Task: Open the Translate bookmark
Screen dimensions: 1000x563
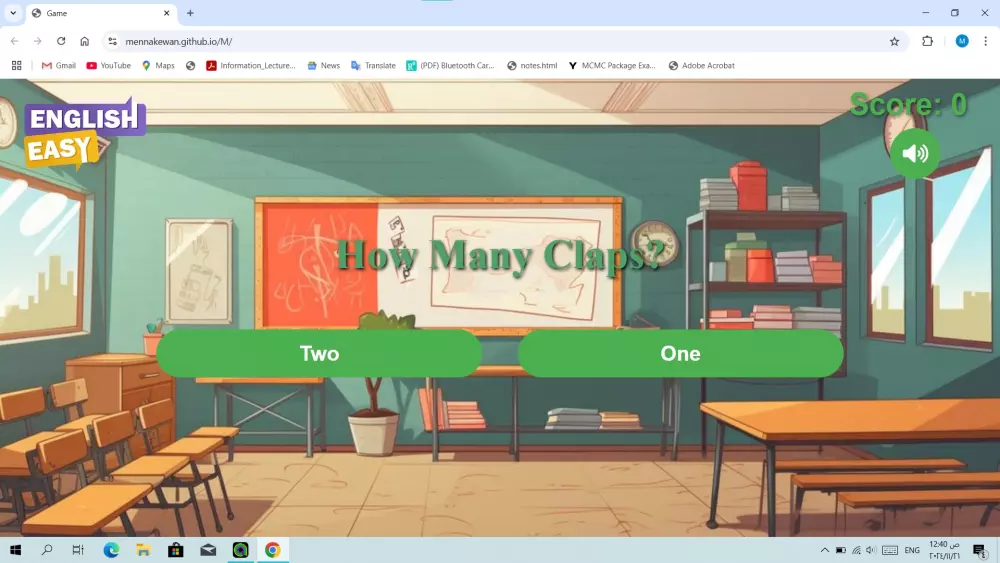Action: click(x=373, y=66)
